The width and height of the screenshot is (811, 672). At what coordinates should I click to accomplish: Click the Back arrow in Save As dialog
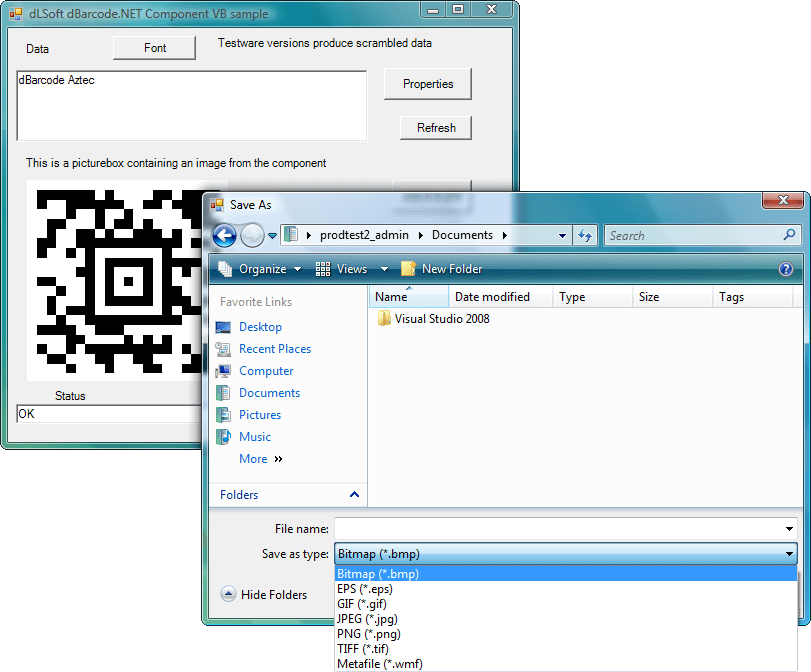pyautogui.click(x=224, y=236)
